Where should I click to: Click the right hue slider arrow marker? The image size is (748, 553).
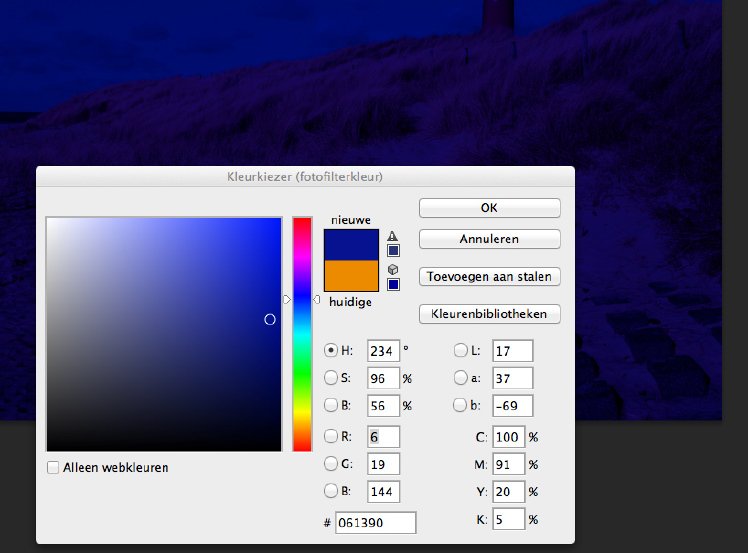pyautogui.click(x=317, y=299)
